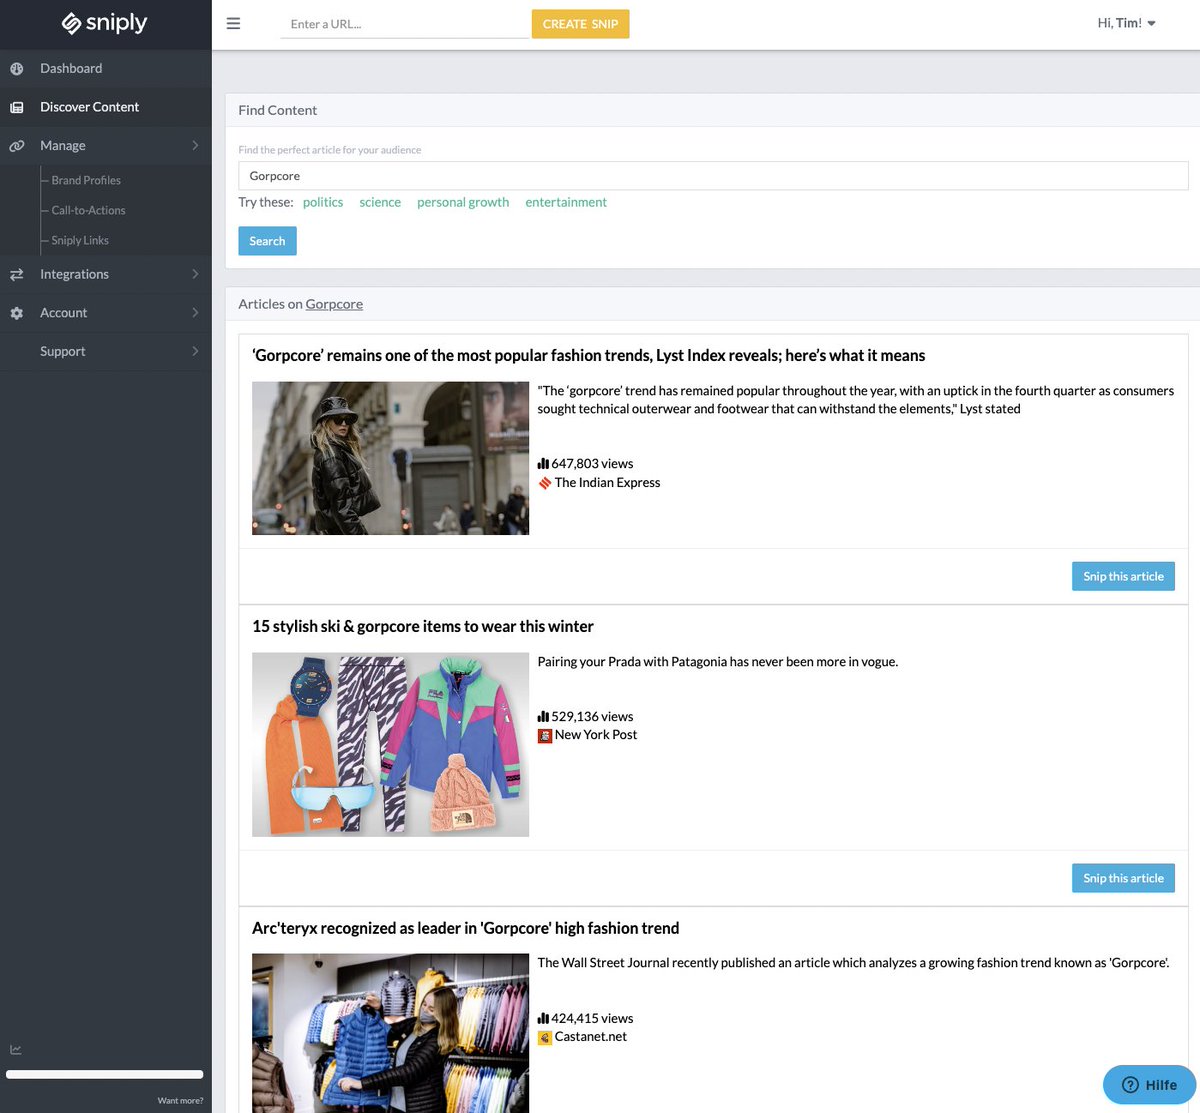Click the question mark icon in Hilfe
Viewport: 1200px width, 1113px height.
1130,1085
